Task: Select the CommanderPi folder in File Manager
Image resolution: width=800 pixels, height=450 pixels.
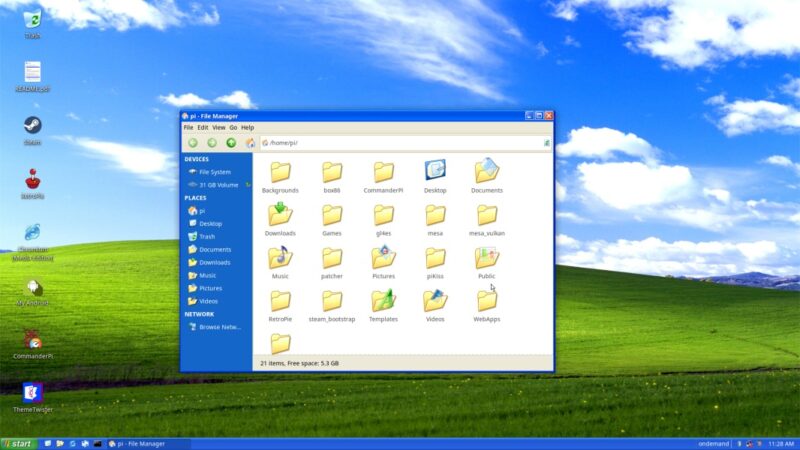Action: point(383,177)
